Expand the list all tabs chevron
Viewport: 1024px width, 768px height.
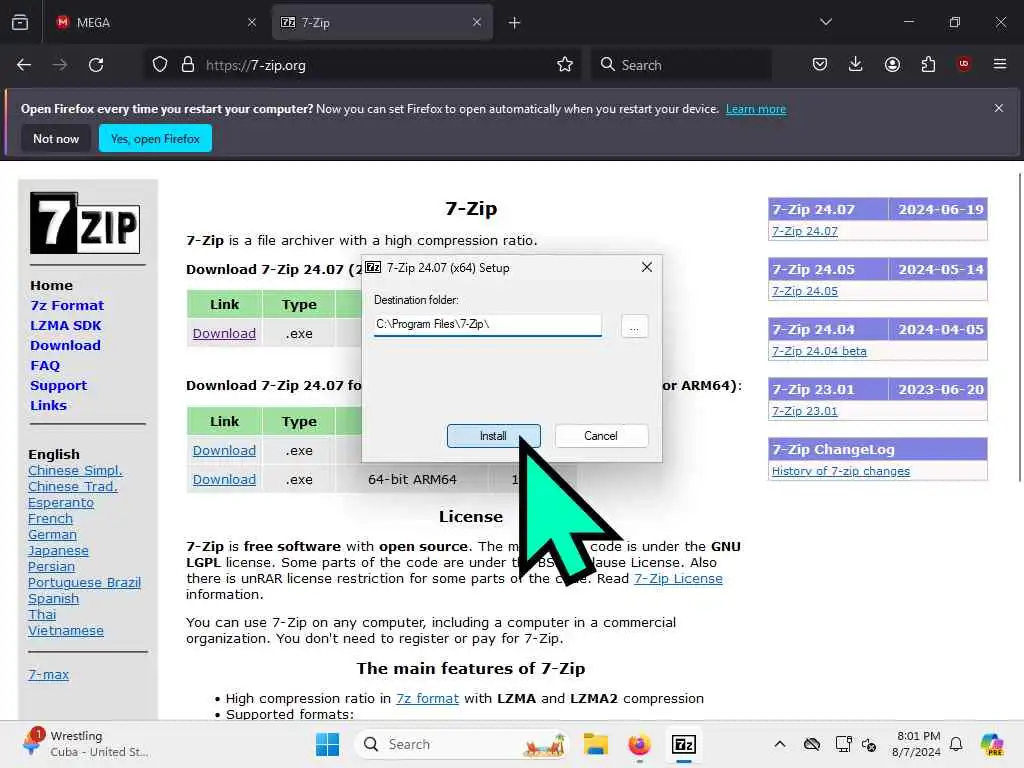(x=826, y=22)
